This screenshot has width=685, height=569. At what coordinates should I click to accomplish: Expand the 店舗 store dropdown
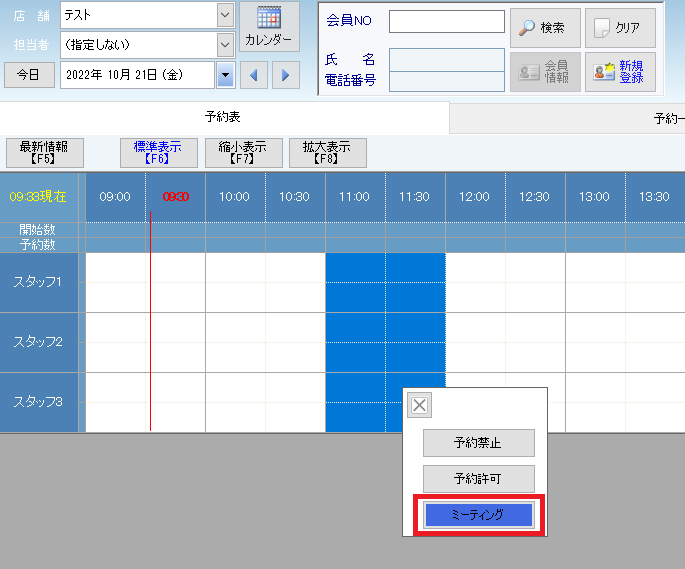[225, 15]
